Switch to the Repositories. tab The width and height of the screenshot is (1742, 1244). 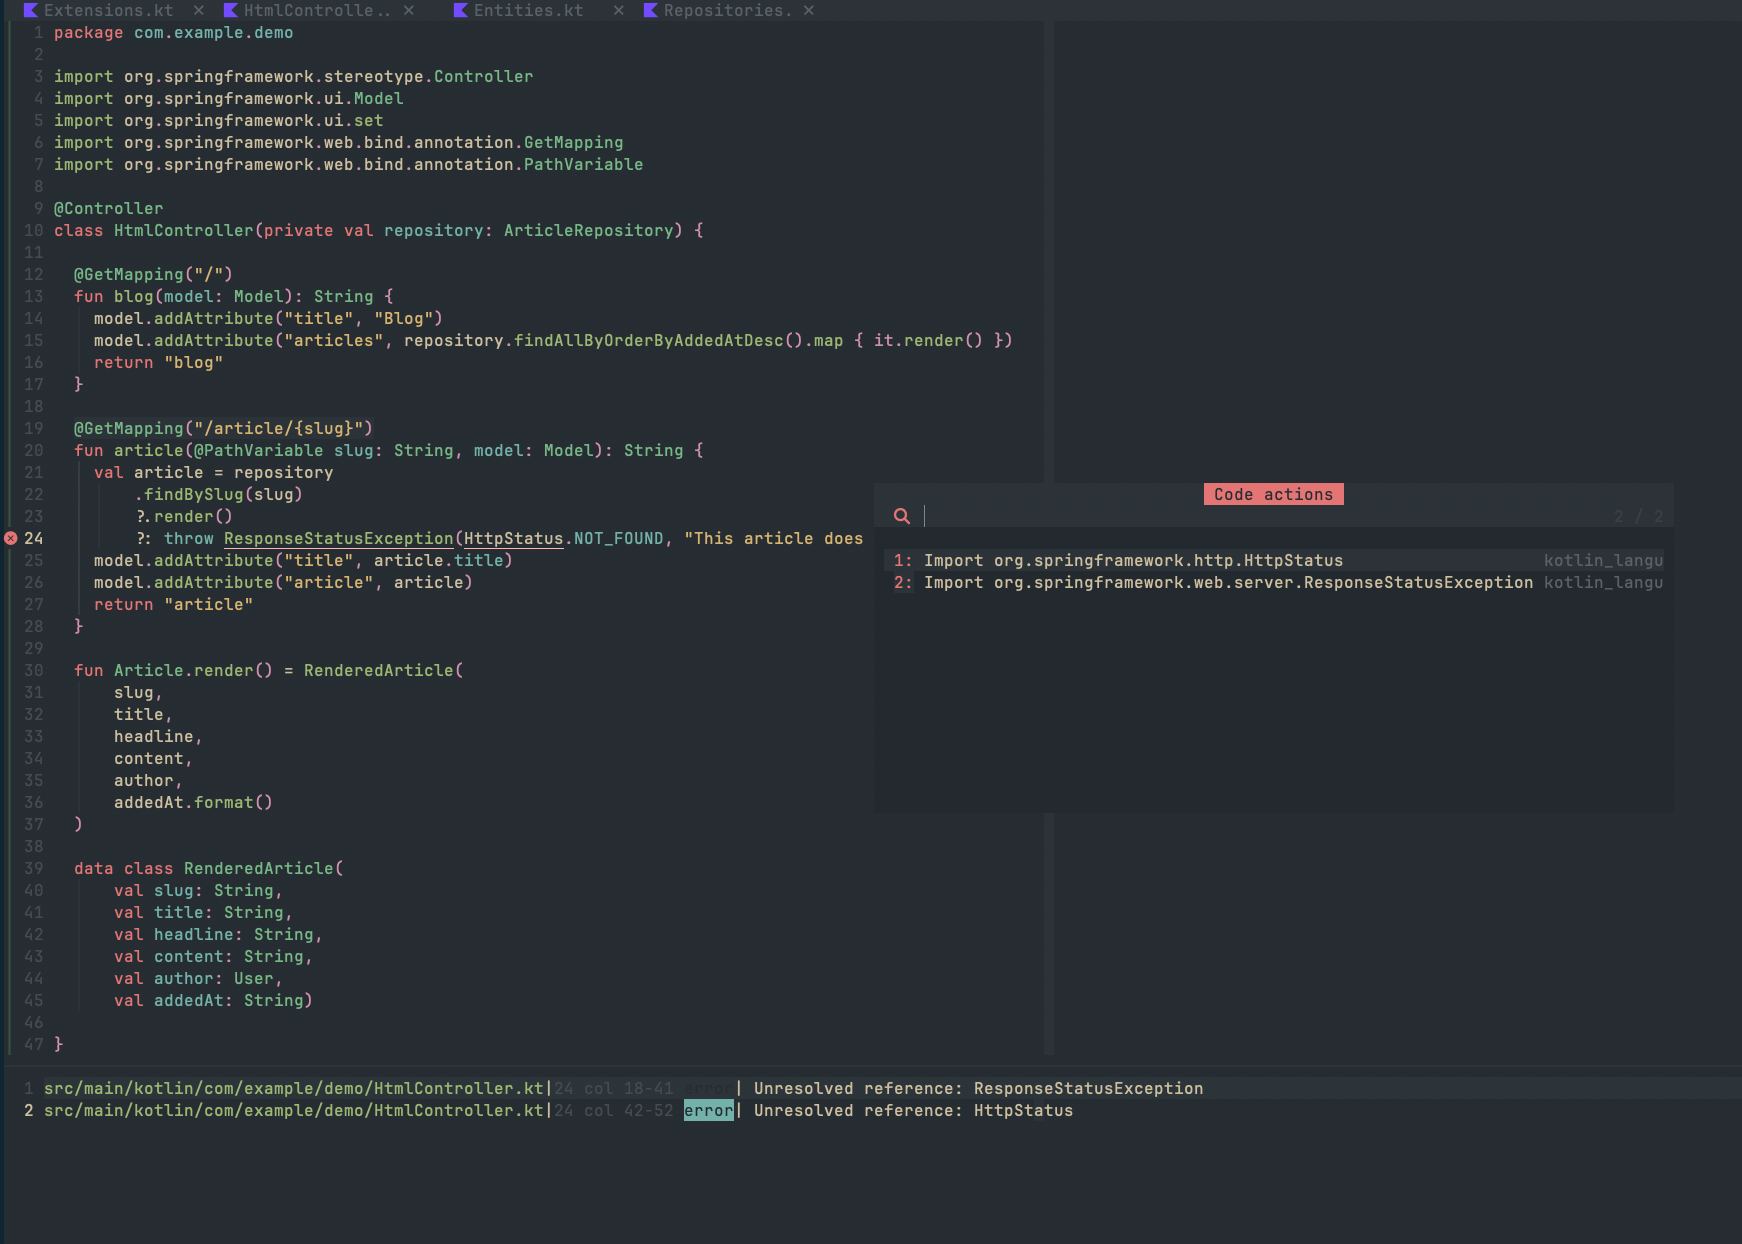(x=727, y=10)
